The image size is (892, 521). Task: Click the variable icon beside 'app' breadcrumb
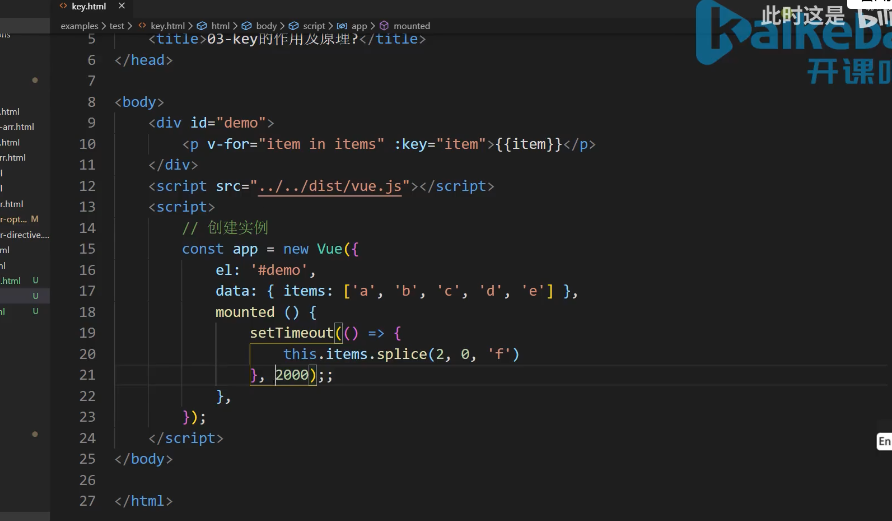click(342, 26)
